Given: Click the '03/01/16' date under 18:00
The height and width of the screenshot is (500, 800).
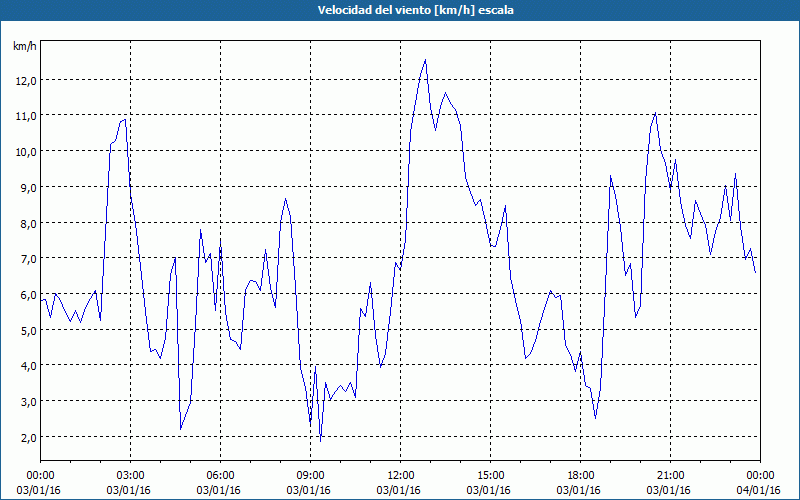Looking at the screenshot, I should (579, 490).
